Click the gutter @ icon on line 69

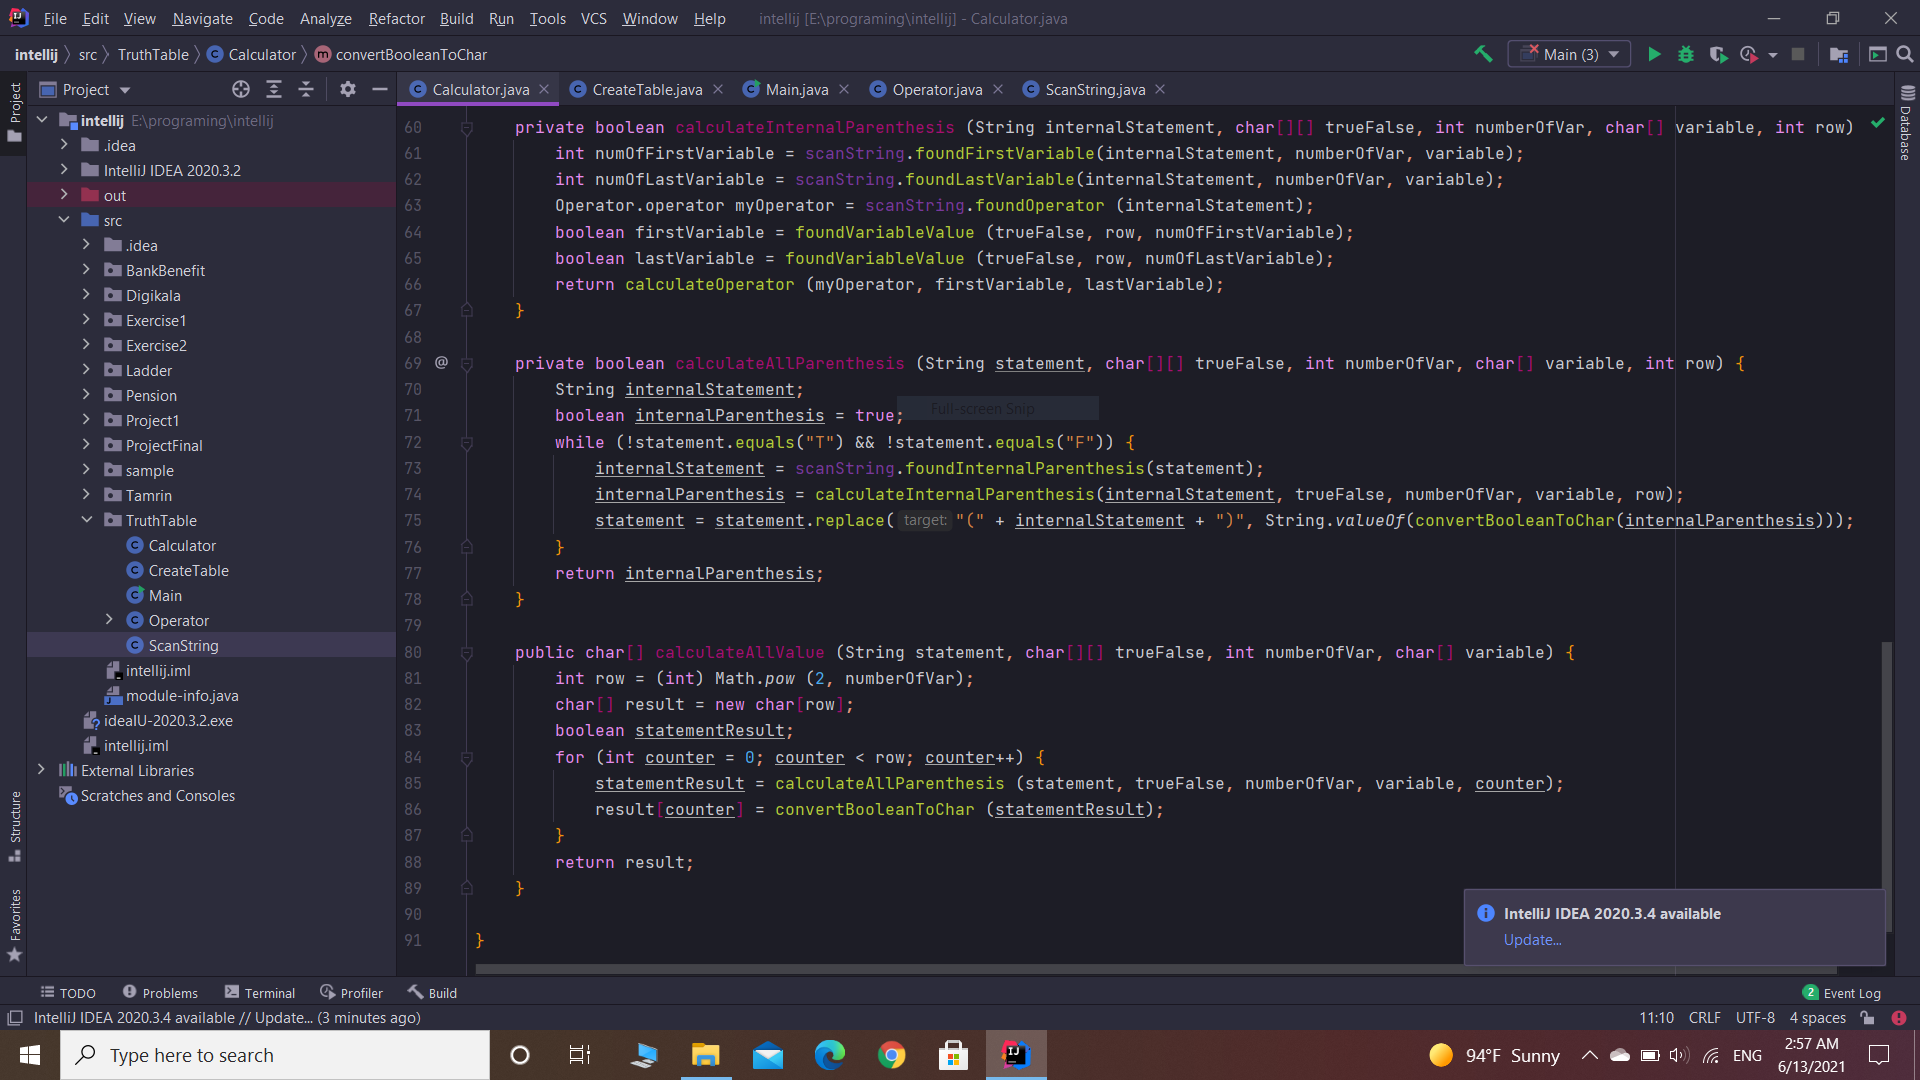[x=441, y=363]
